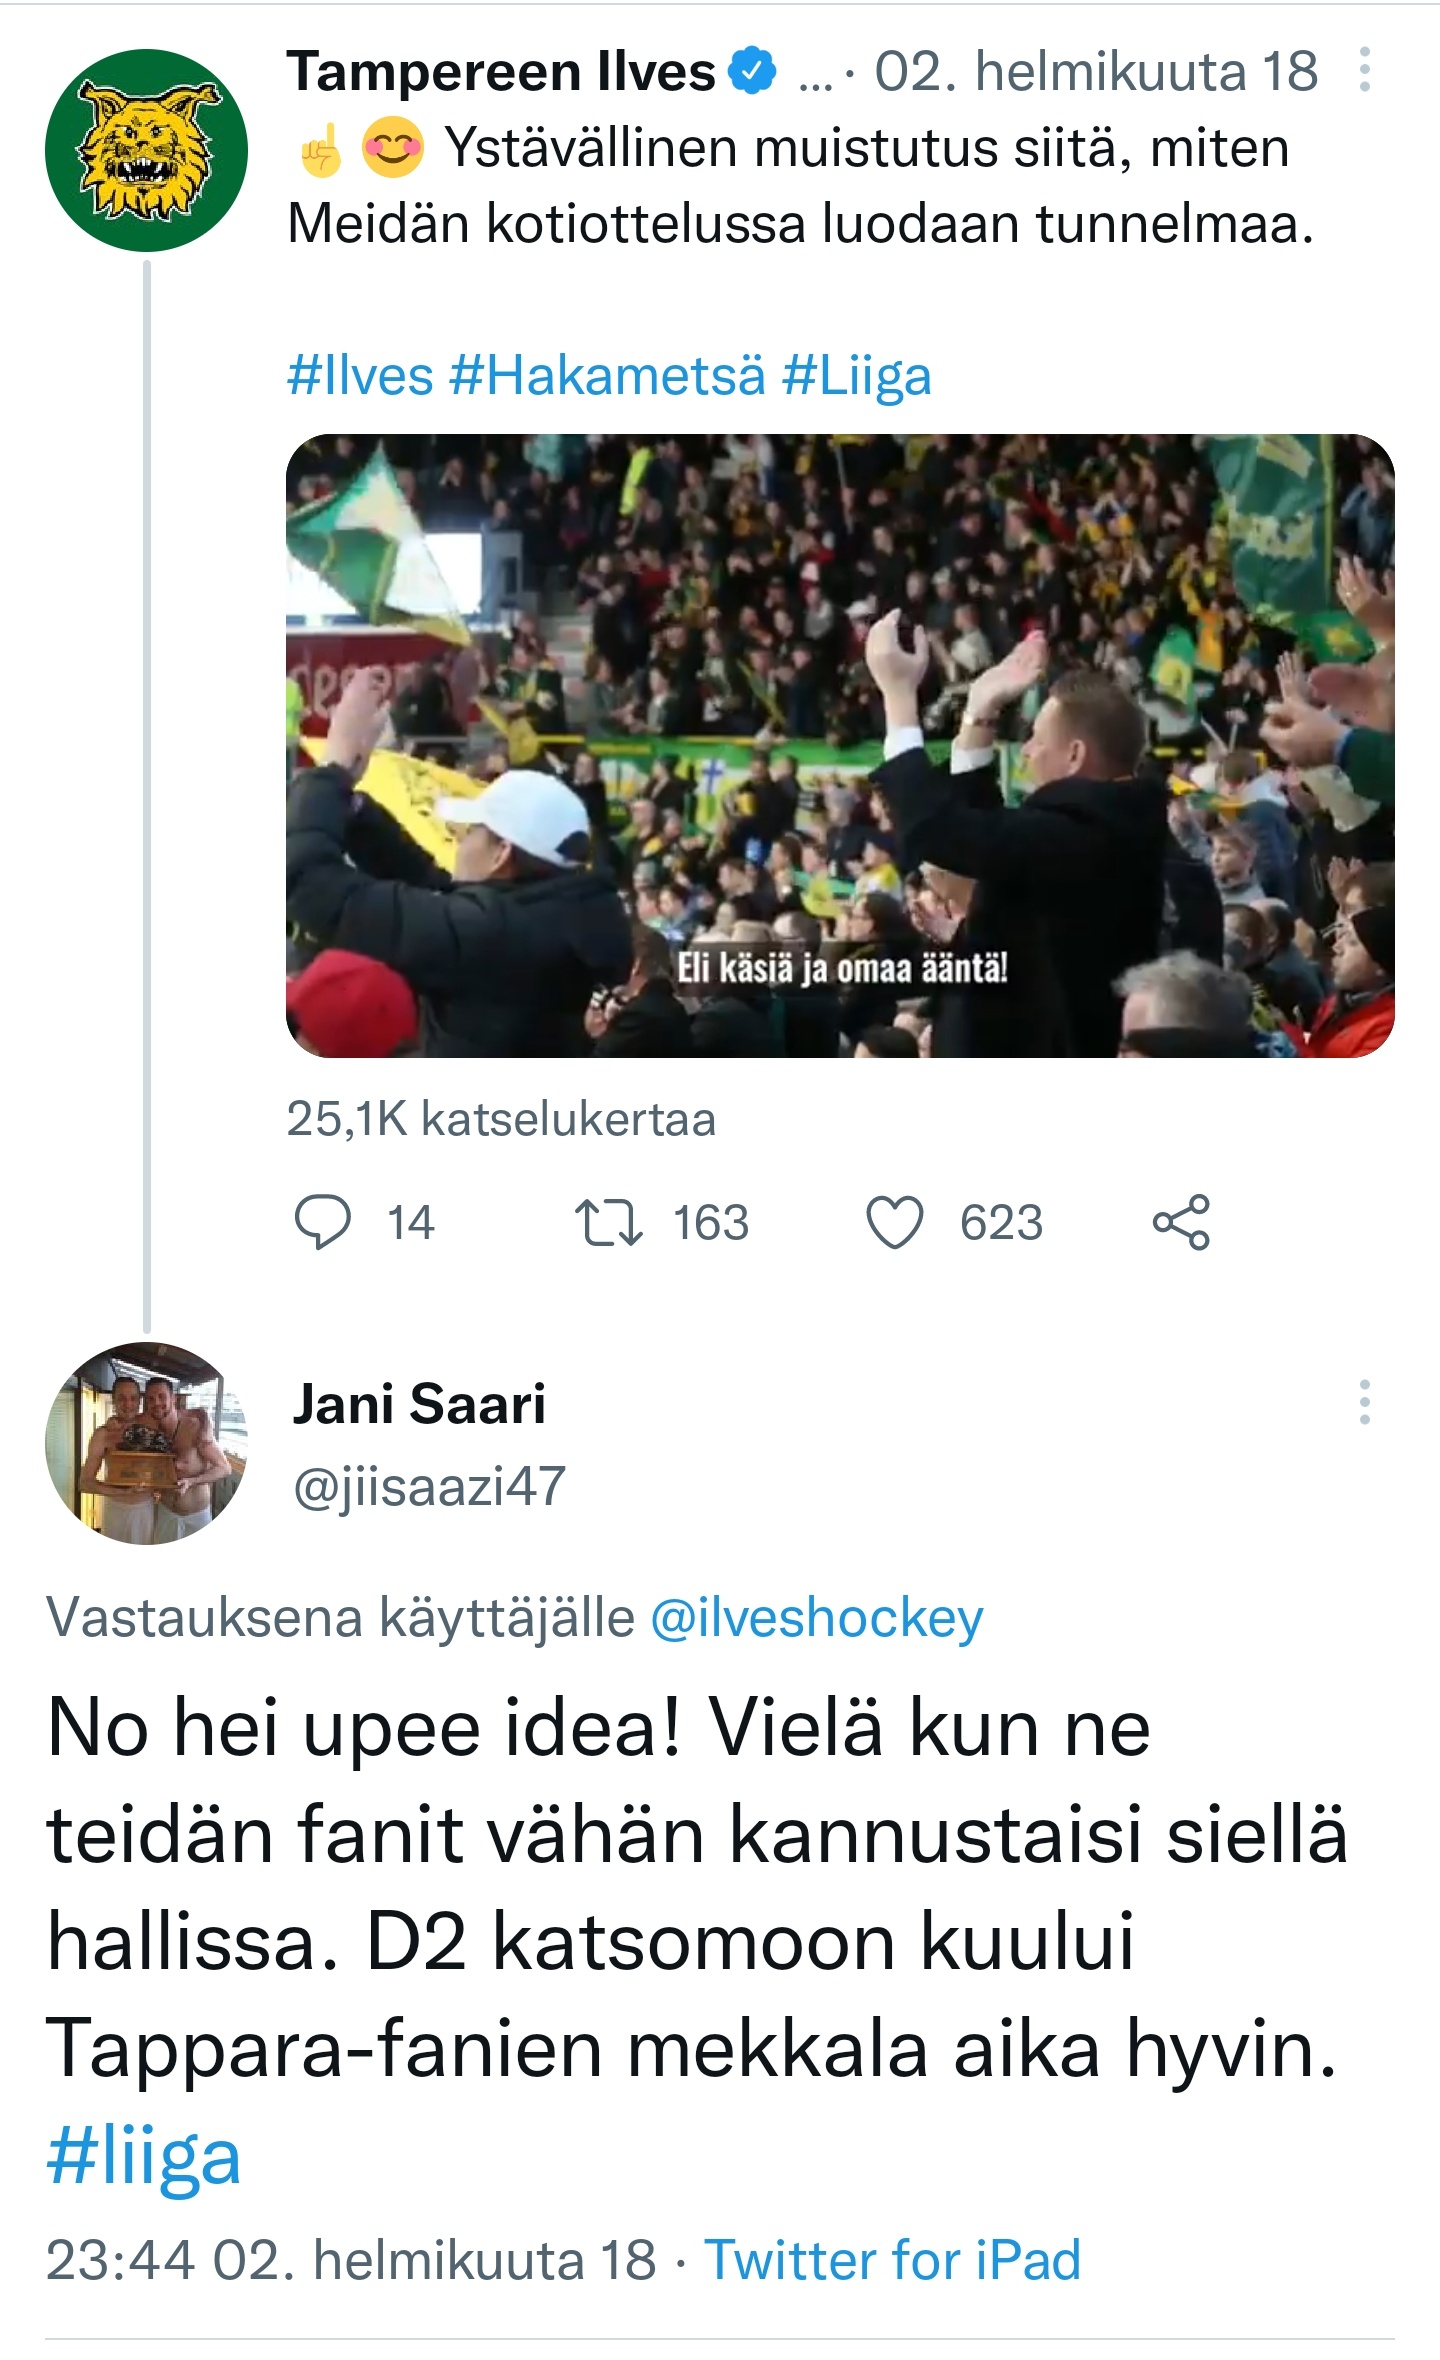Image resolution: width=1440 pixels, height=2360 pixels.
Task: Tap the retweet arrows icon
Action: [x=608, y=1222]
